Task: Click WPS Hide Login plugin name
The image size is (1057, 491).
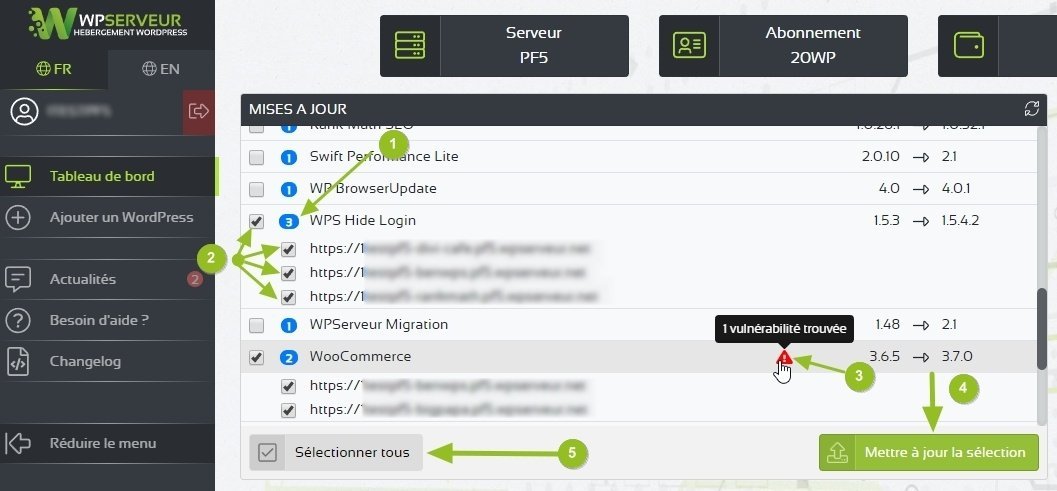Action: click(x=363, y=221)
